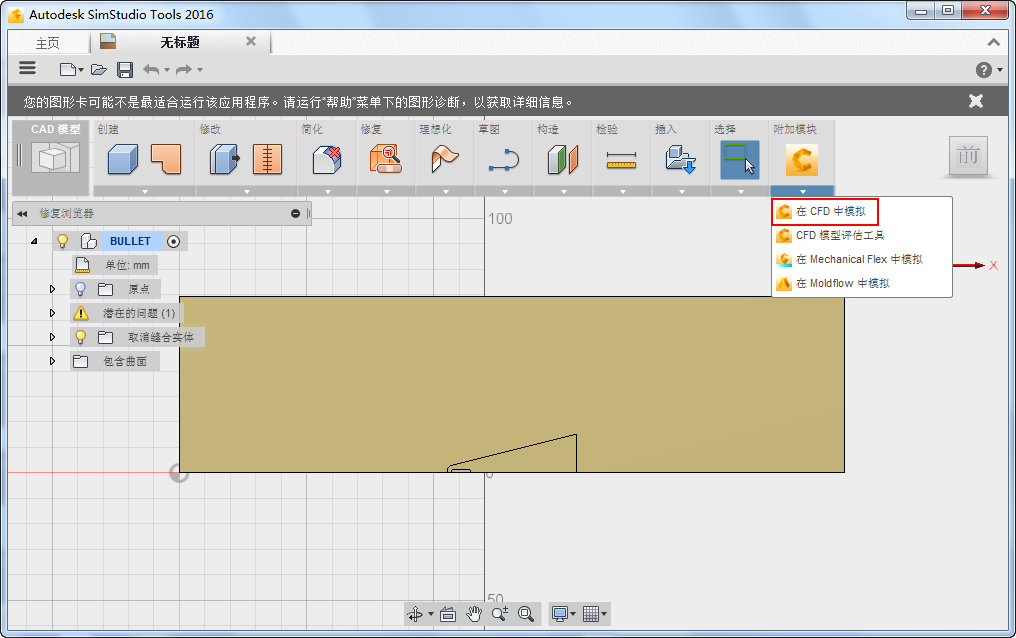Toggle unstitched bodies folder light bulb
The image size is (1016, 638).
pyautogui.click(x=80, y=337)
